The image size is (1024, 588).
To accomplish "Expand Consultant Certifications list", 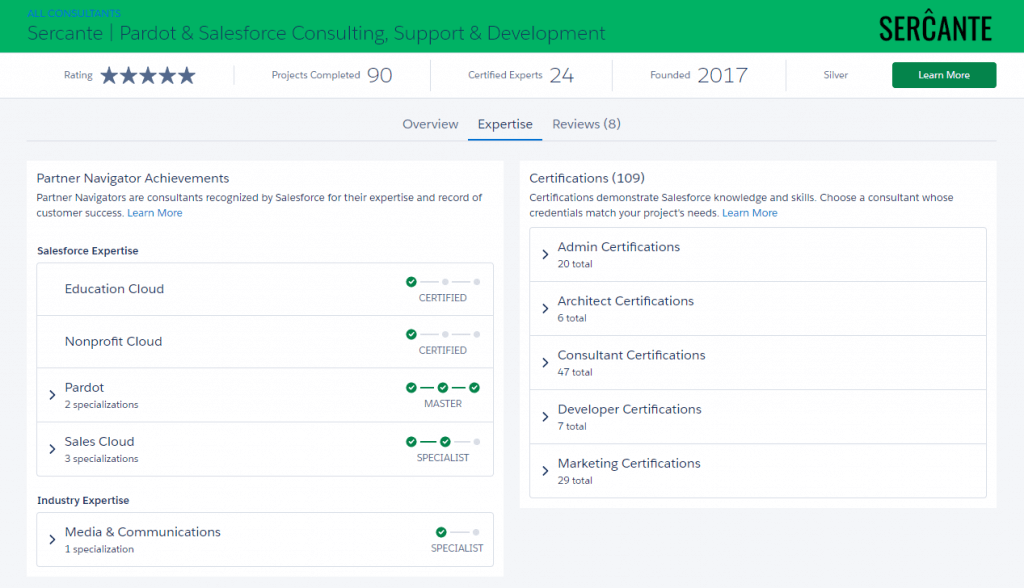I will pos(545,363).
